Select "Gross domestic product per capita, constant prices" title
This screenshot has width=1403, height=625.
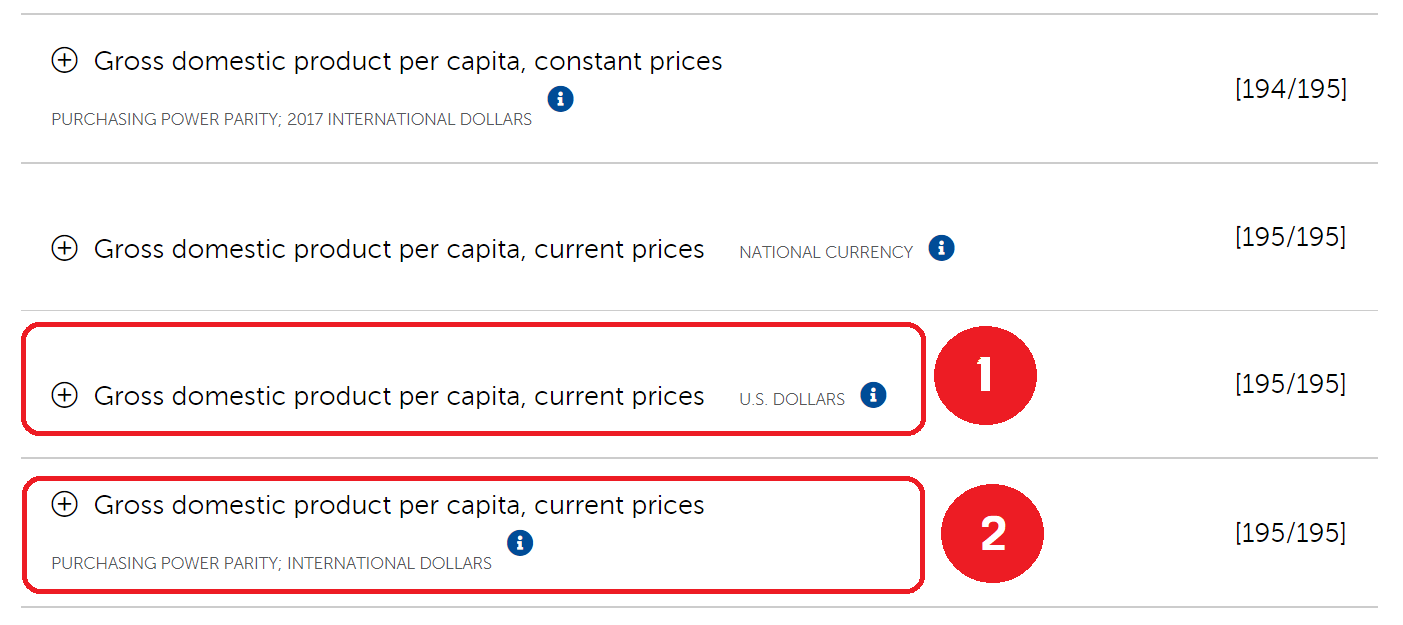[408, 61]
